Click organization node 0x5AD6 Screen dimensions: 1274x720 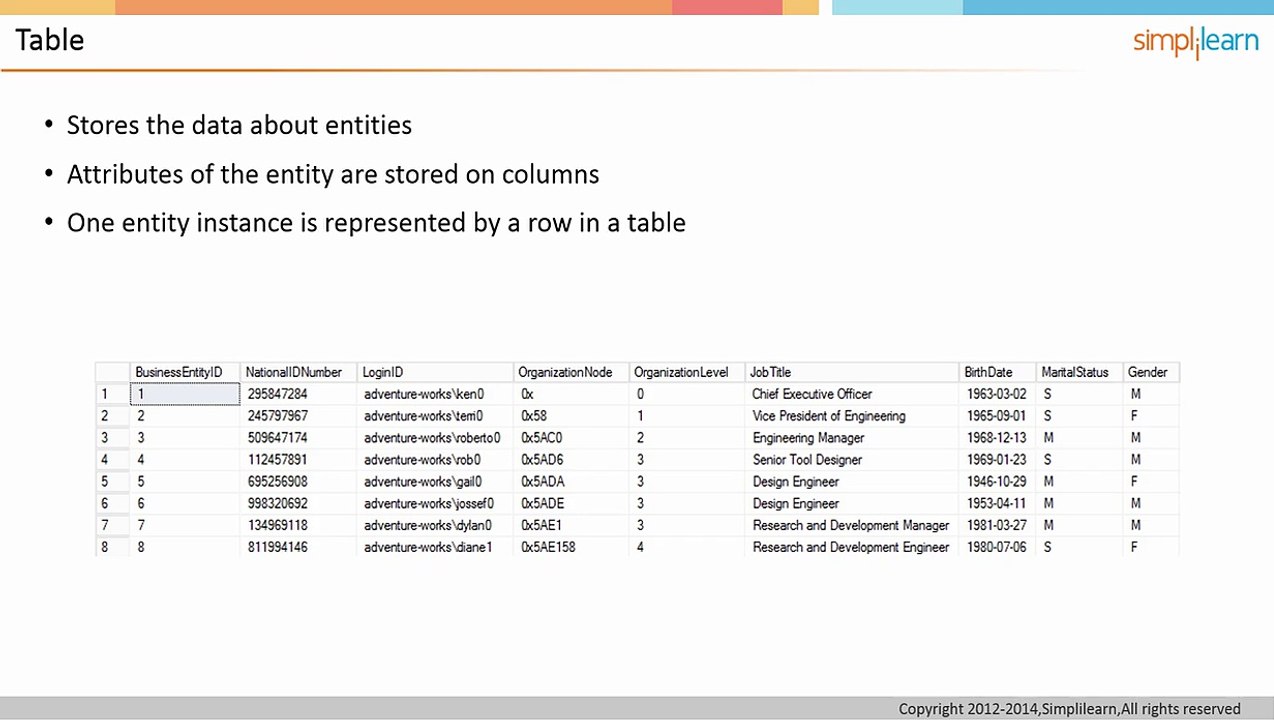click(542, 460)
